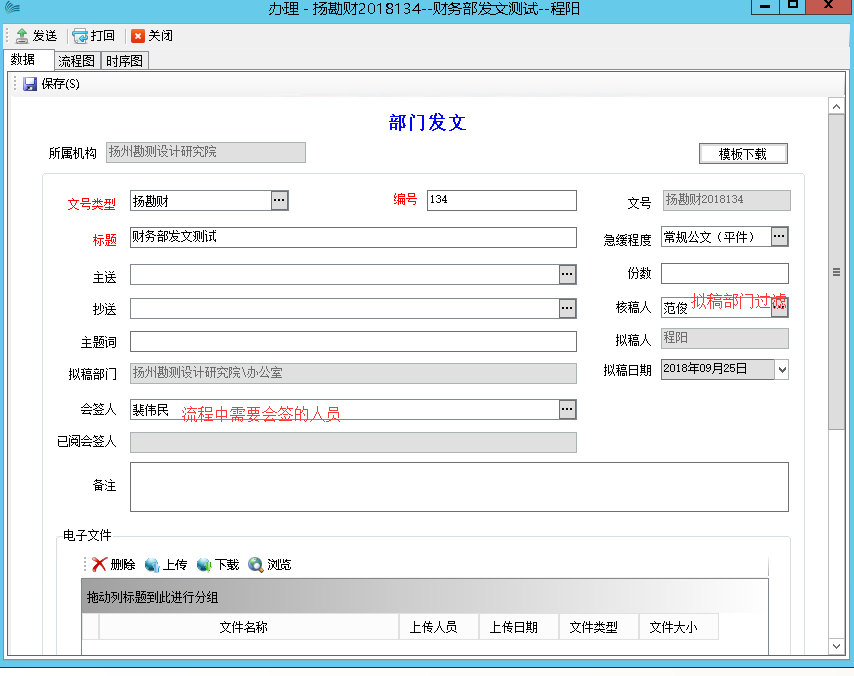Click the 会签人 field containing 裴伟民
The image size is (854, 676).
pos(345,410)
